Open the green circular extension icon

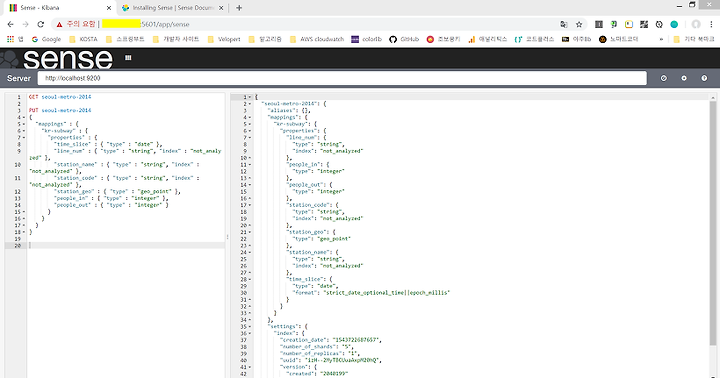[674, 24]
